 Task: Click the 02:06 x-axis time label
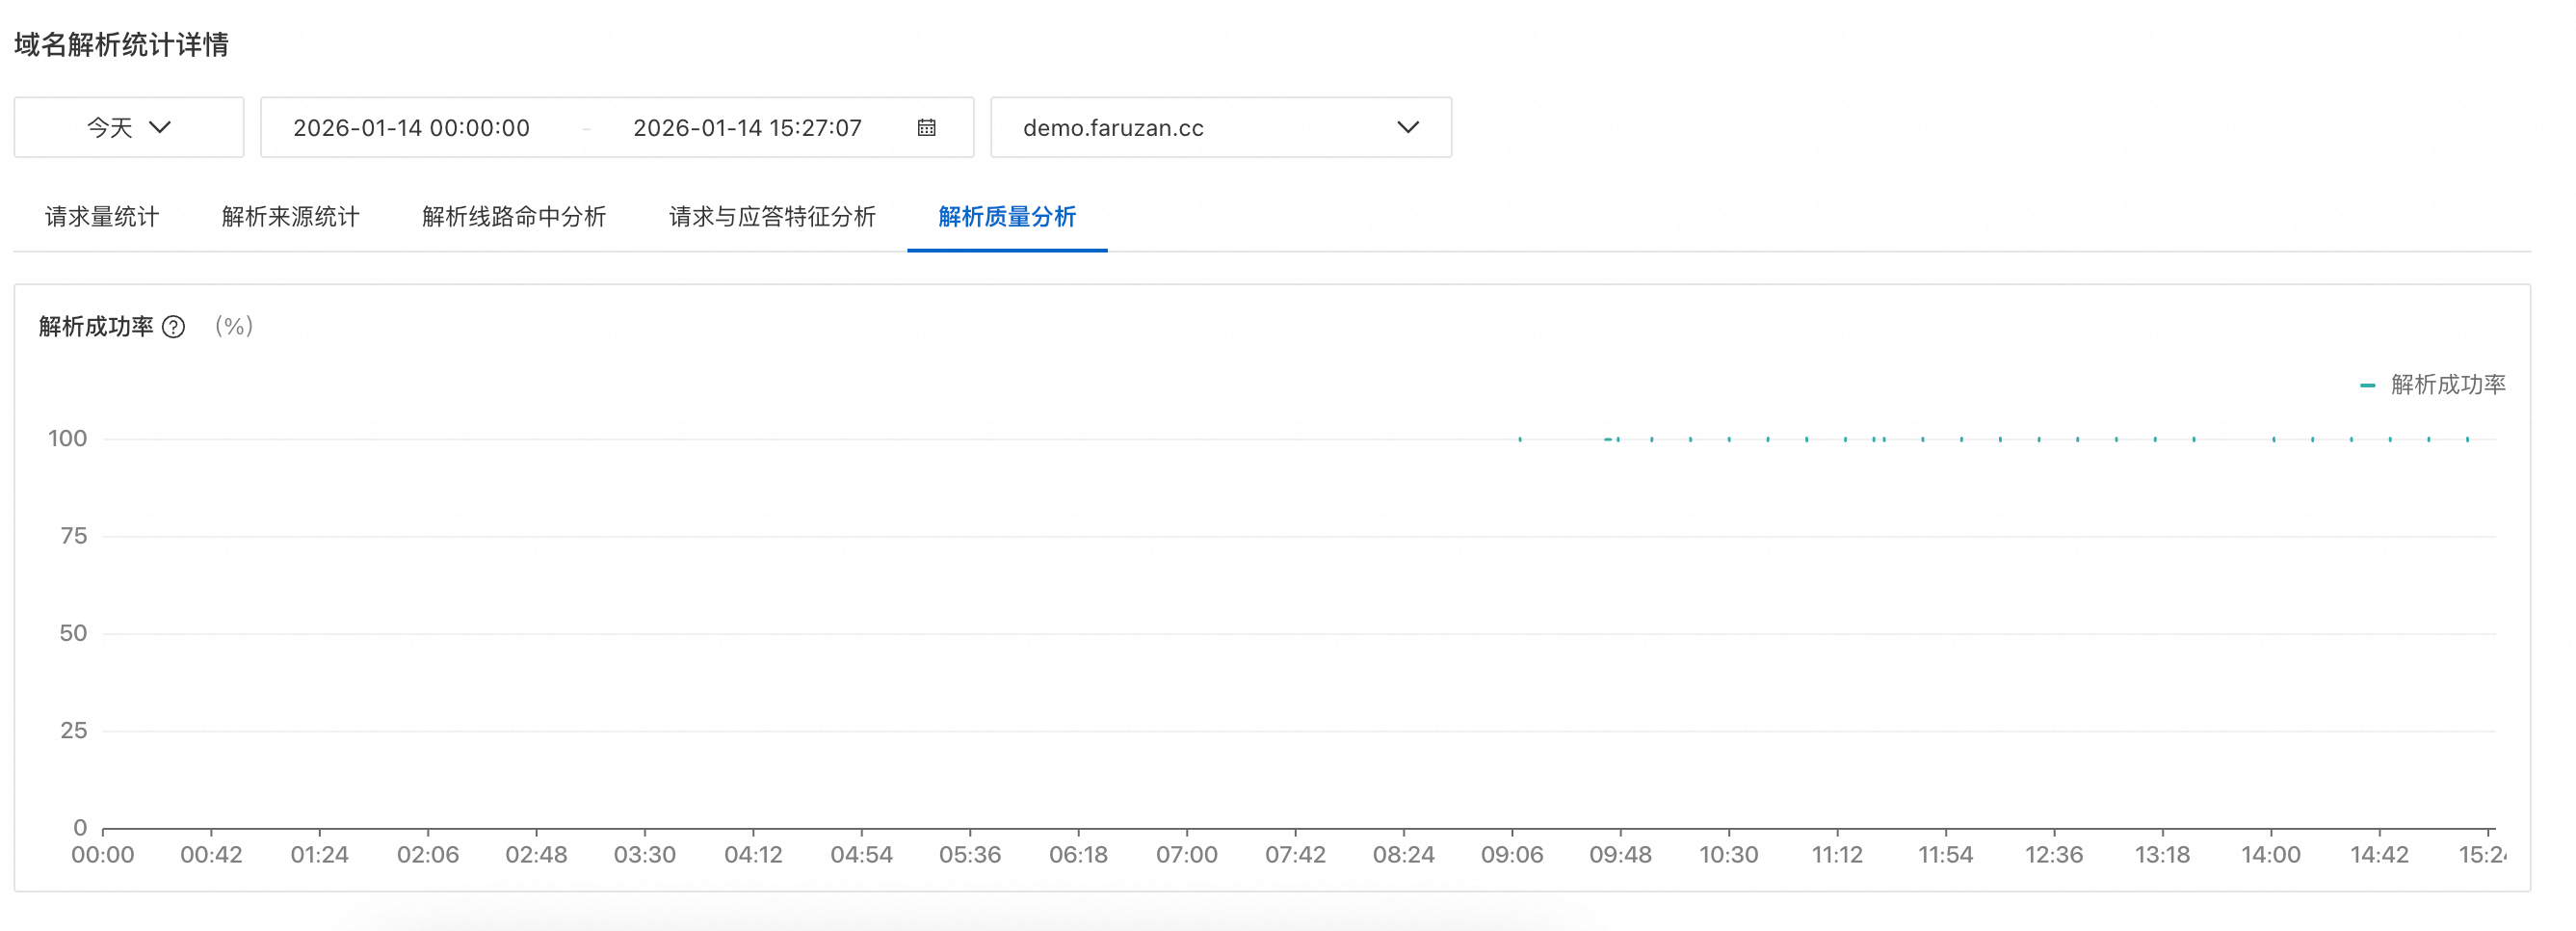[x=428, y=855]
